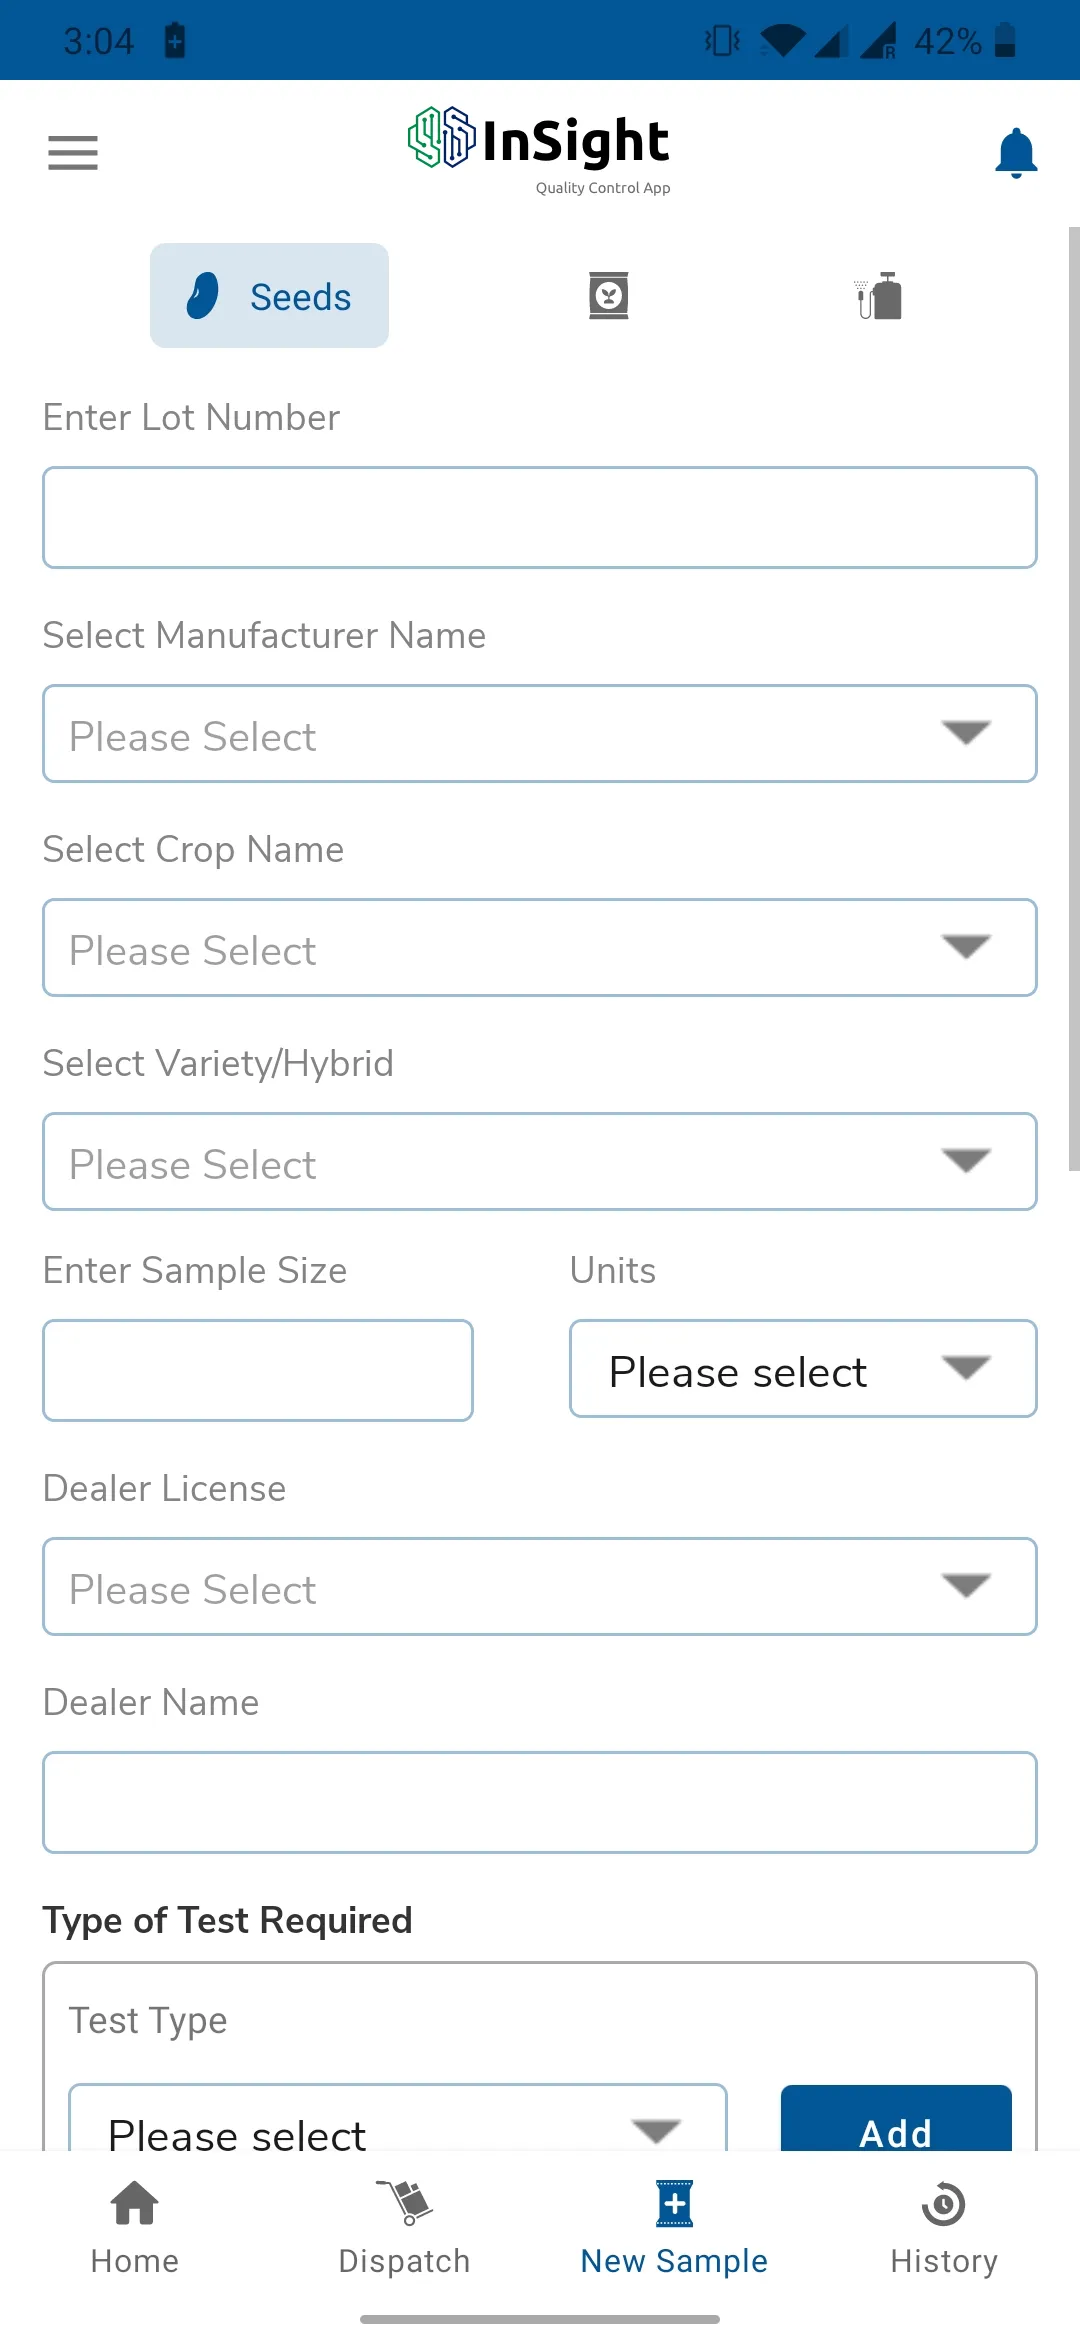This screenshot has height=2340, width=1080.
Task: Expand the Dealer License dropdown
Action: click(540, 1587)
